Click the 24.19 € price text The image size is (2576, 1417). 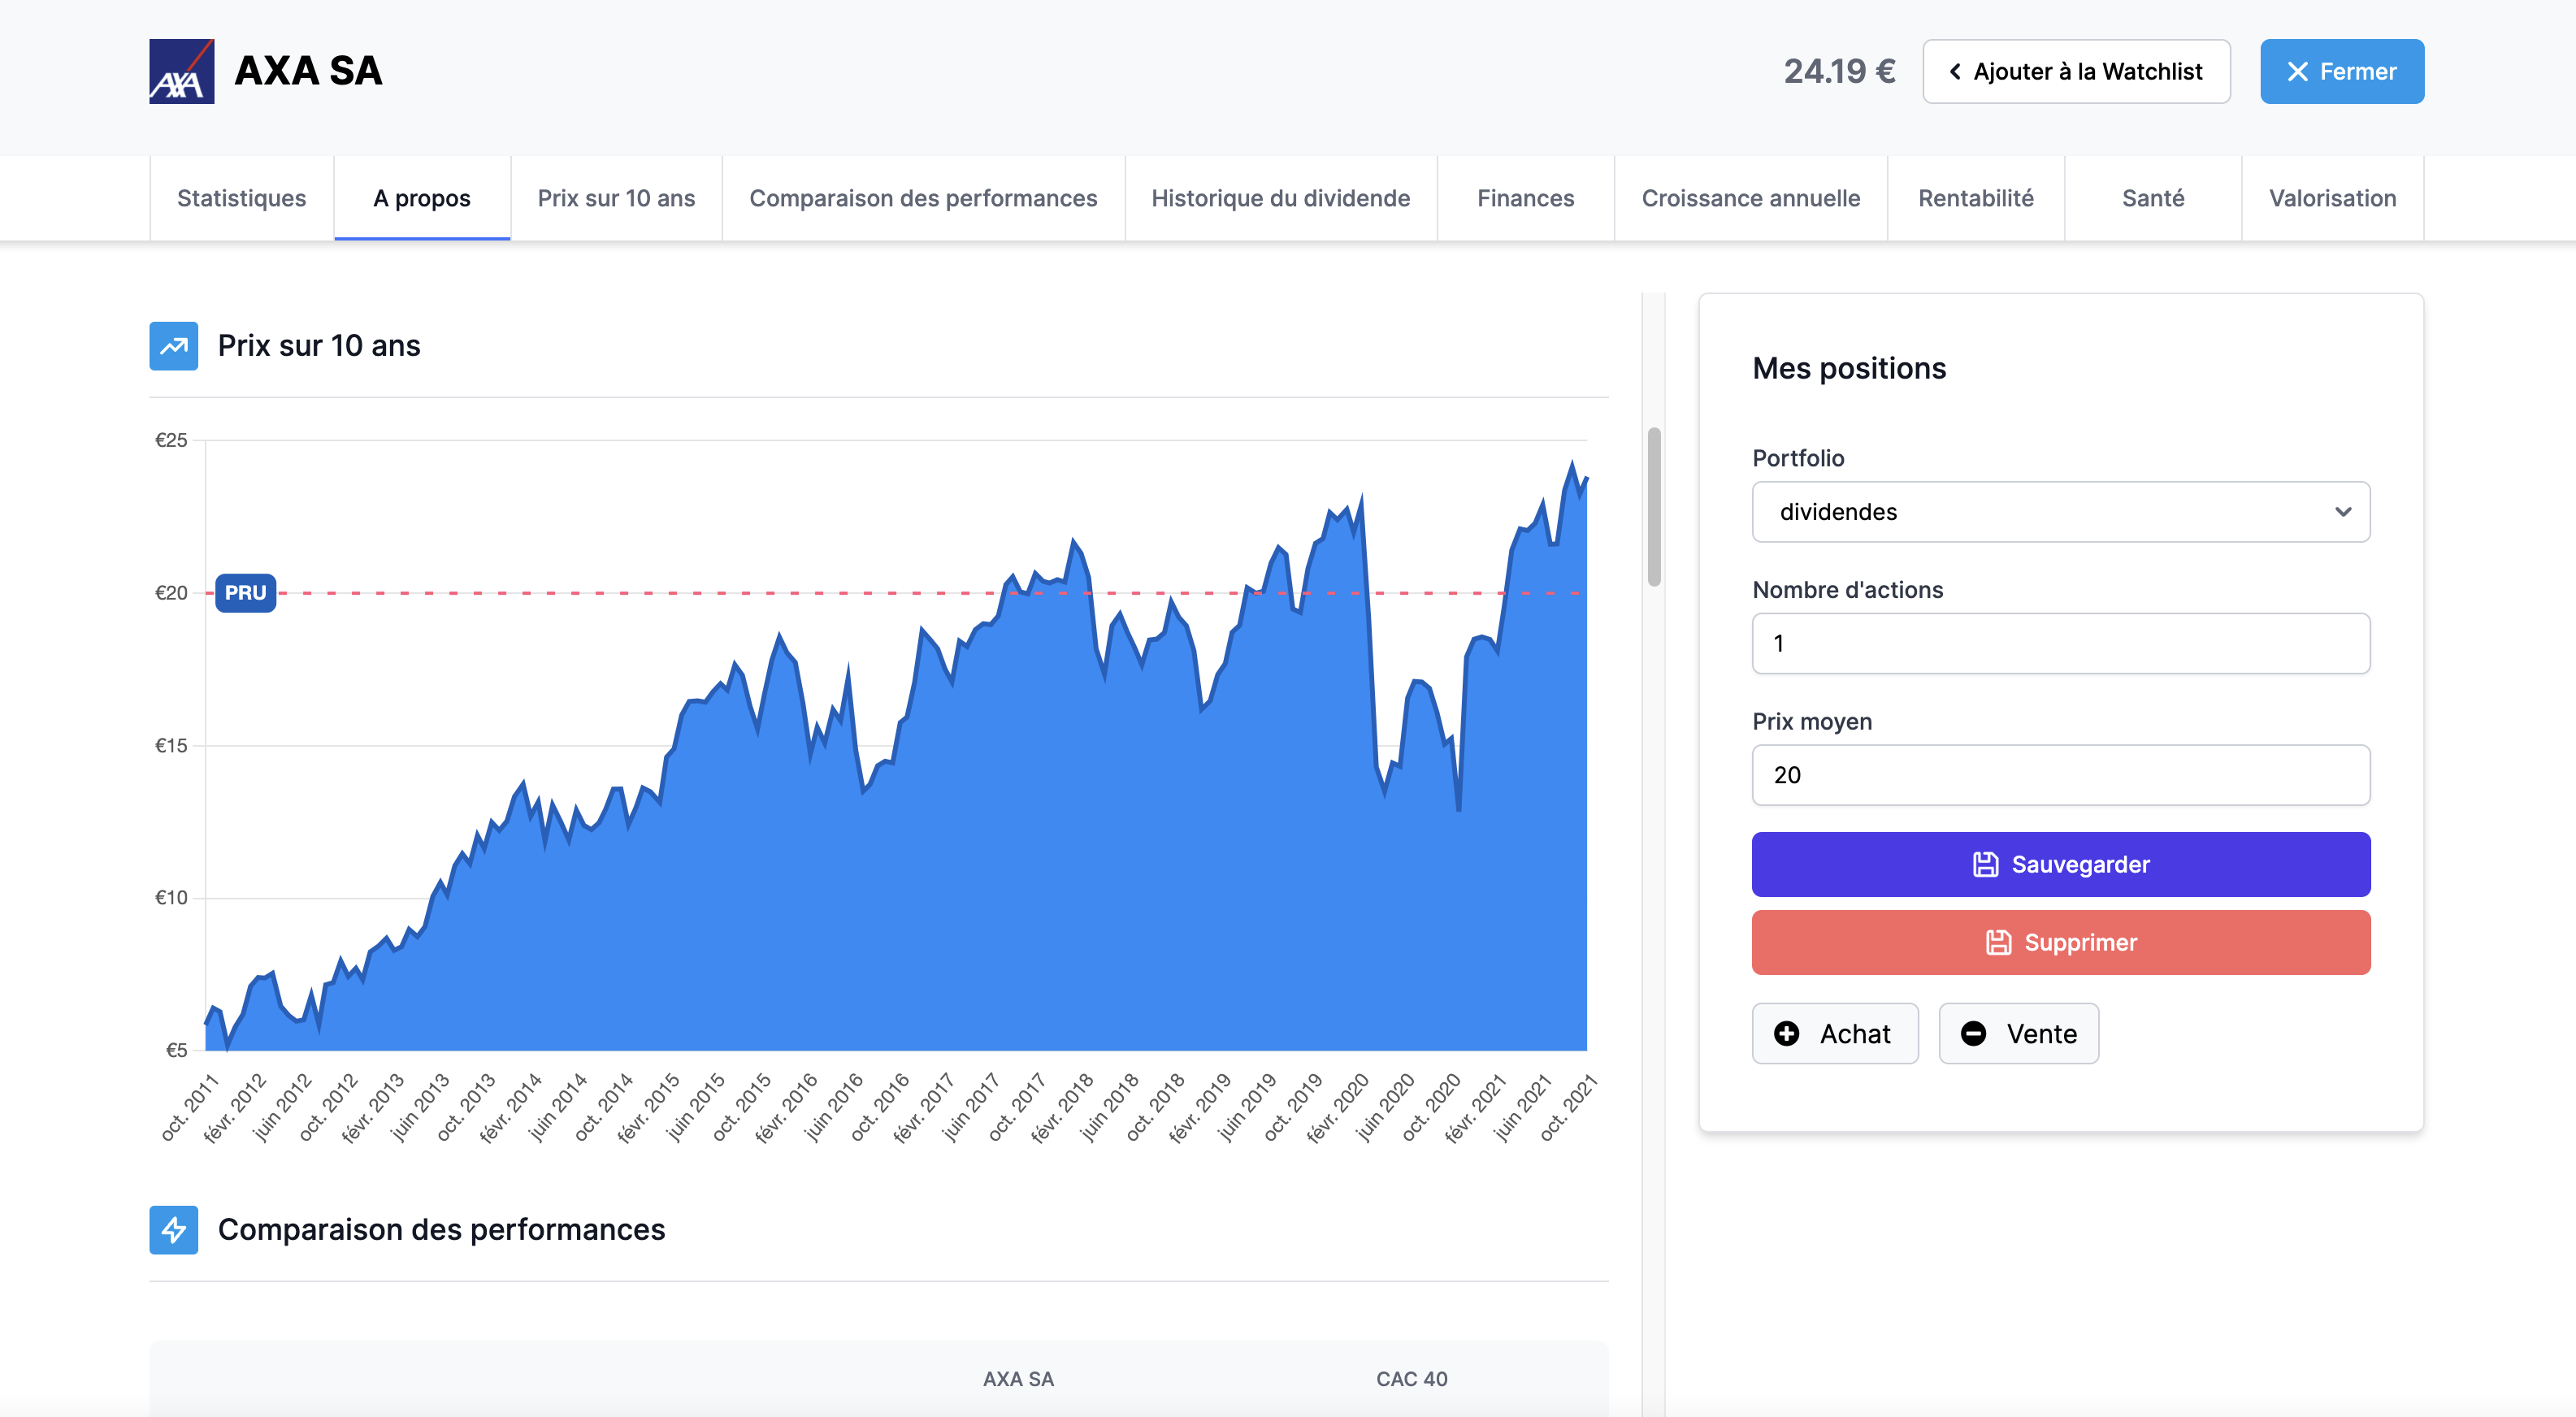coord(1839,71)
